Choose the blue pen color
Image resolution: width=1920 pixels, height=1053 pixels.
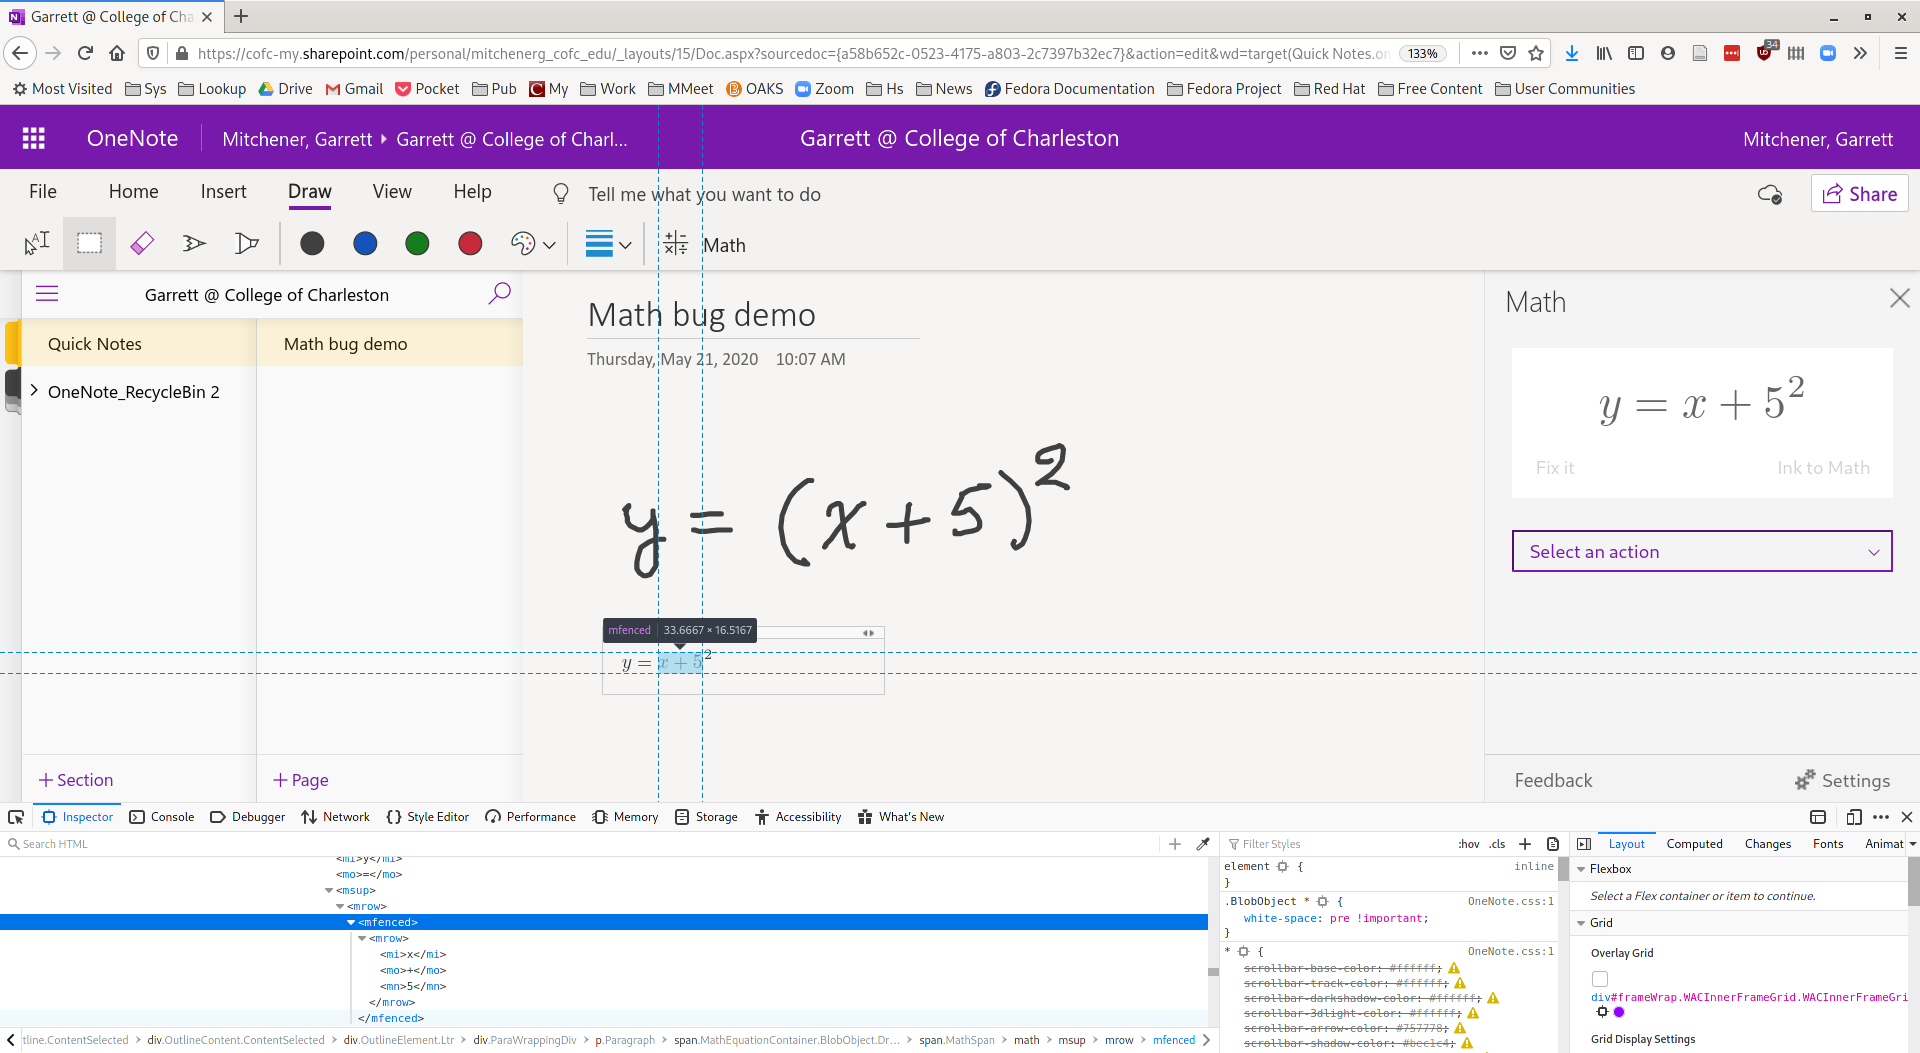[365, 243]
